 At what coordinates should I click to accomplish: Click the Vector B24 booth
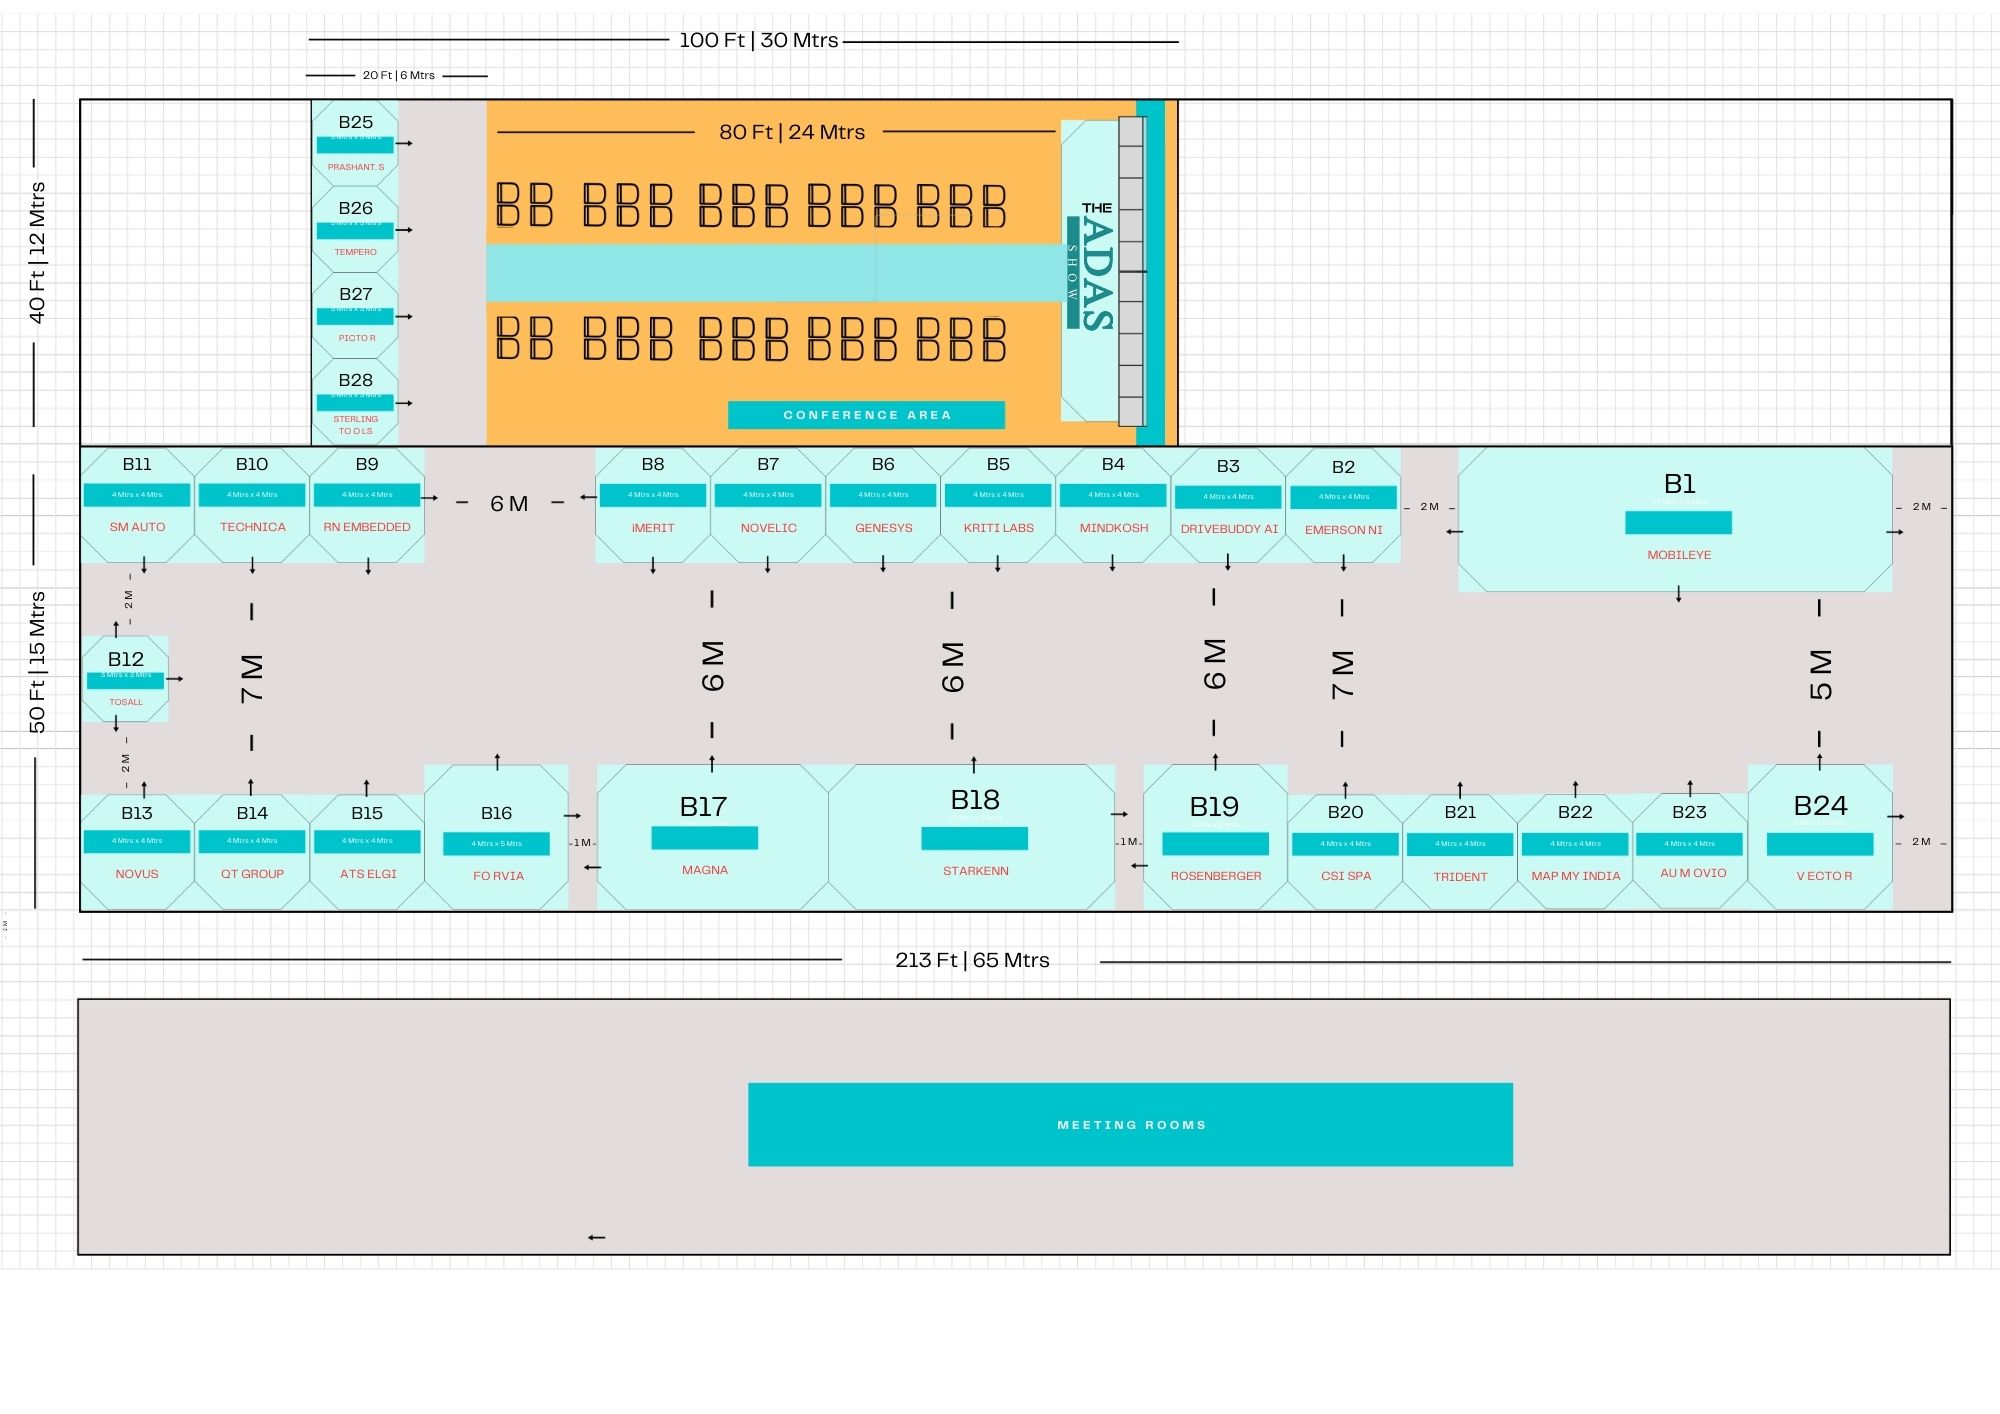[x=1820, y=838]
